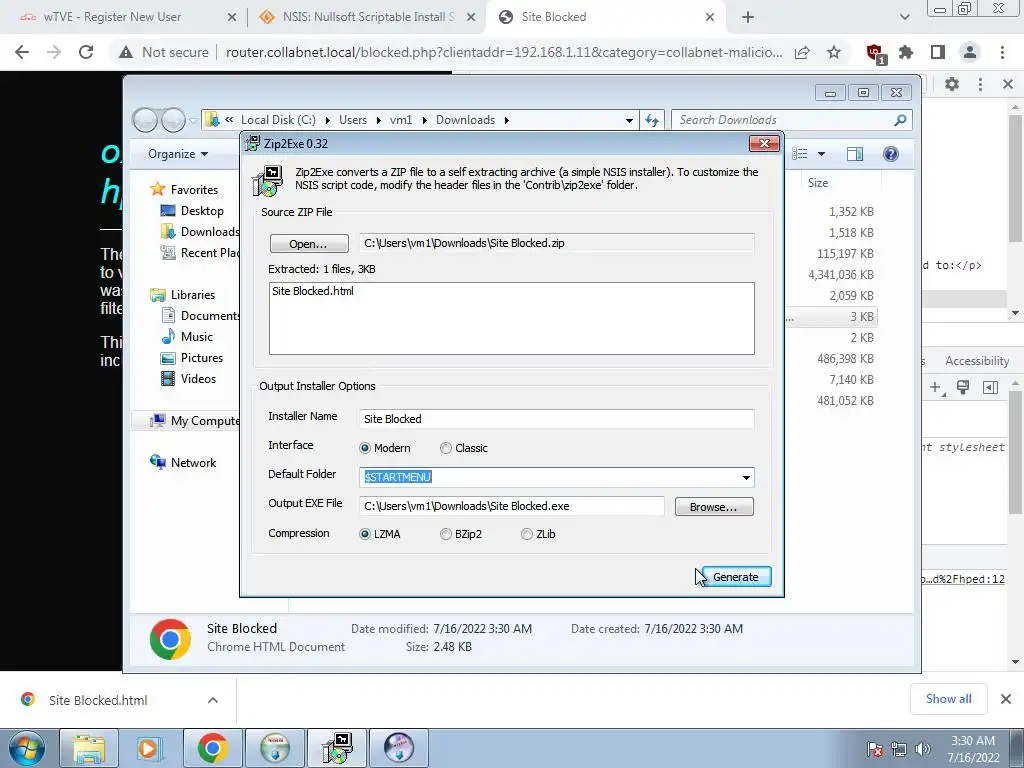The image size is (1024, 768).
Task: Click vm1 in Explorer breadcrumb
Action: [401, 120]
